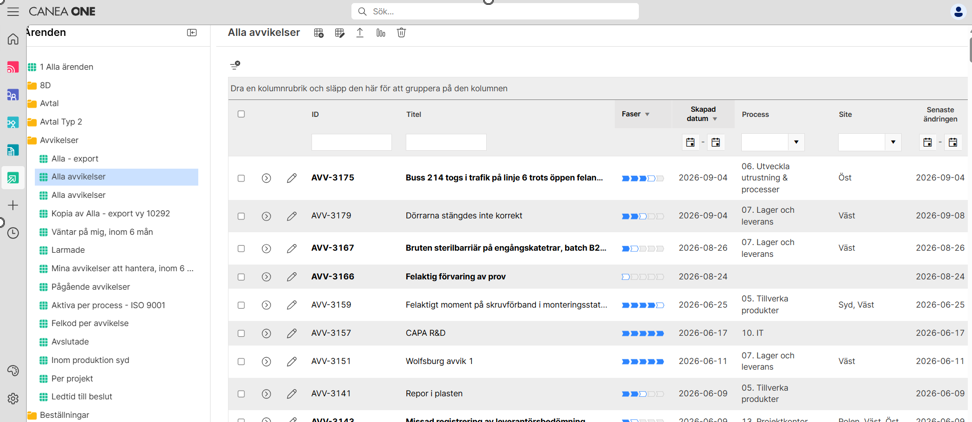Screen dimensions: 972x422
Task: Open the chart statistics icon
Action: point(381,33)
